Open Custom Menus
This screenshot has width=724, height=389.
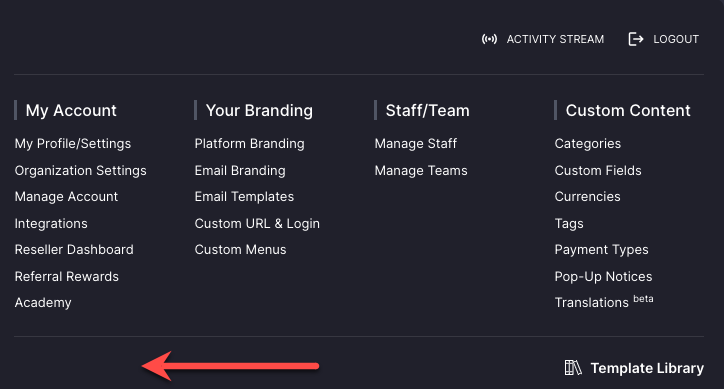coord(241,249)
